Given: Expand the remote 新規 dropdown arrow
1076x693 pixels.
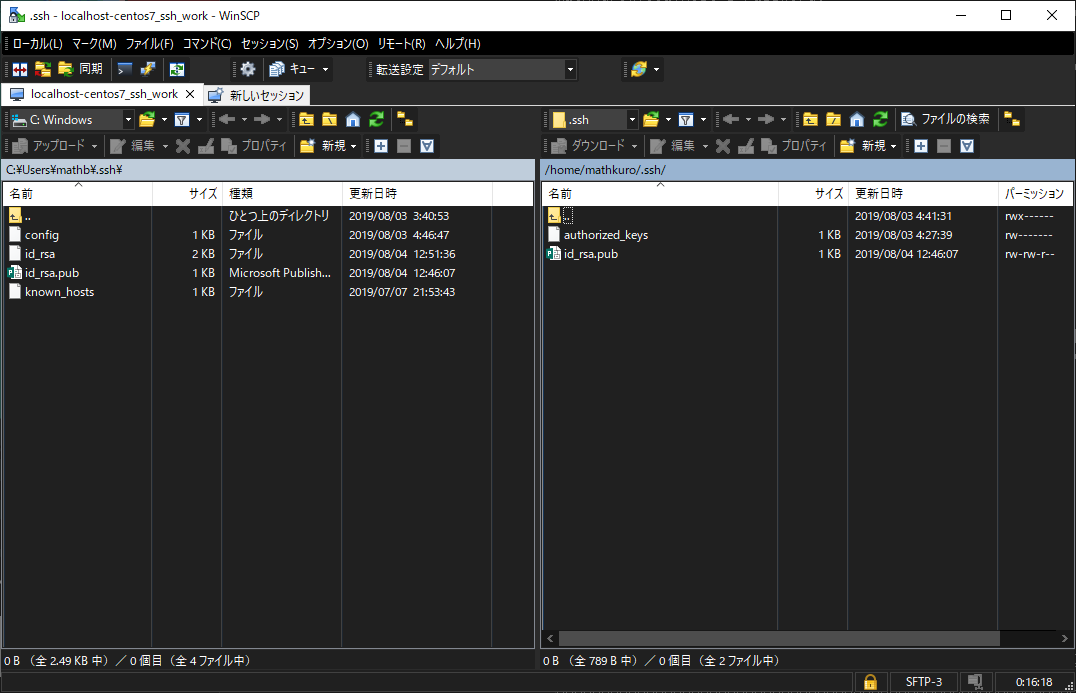Looking at the screenshot, I should pyautogui.click(x=893, y=146).
